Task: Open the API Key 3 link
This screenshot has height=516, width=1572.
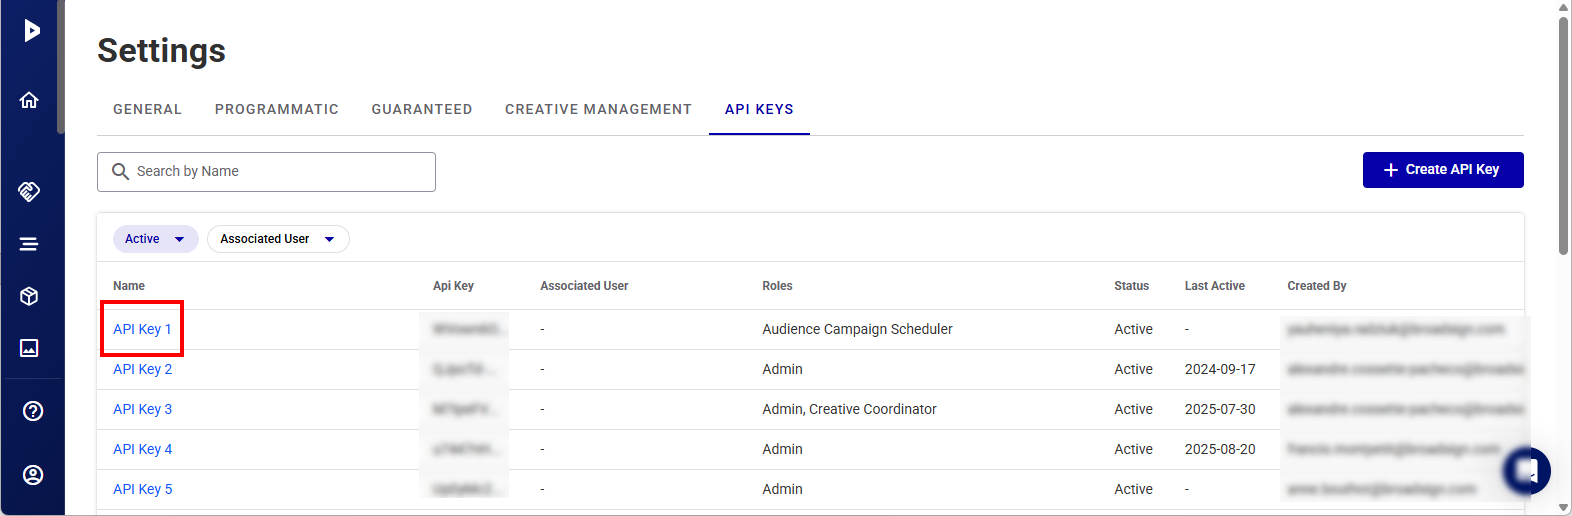Action: (x=142, y=409)
